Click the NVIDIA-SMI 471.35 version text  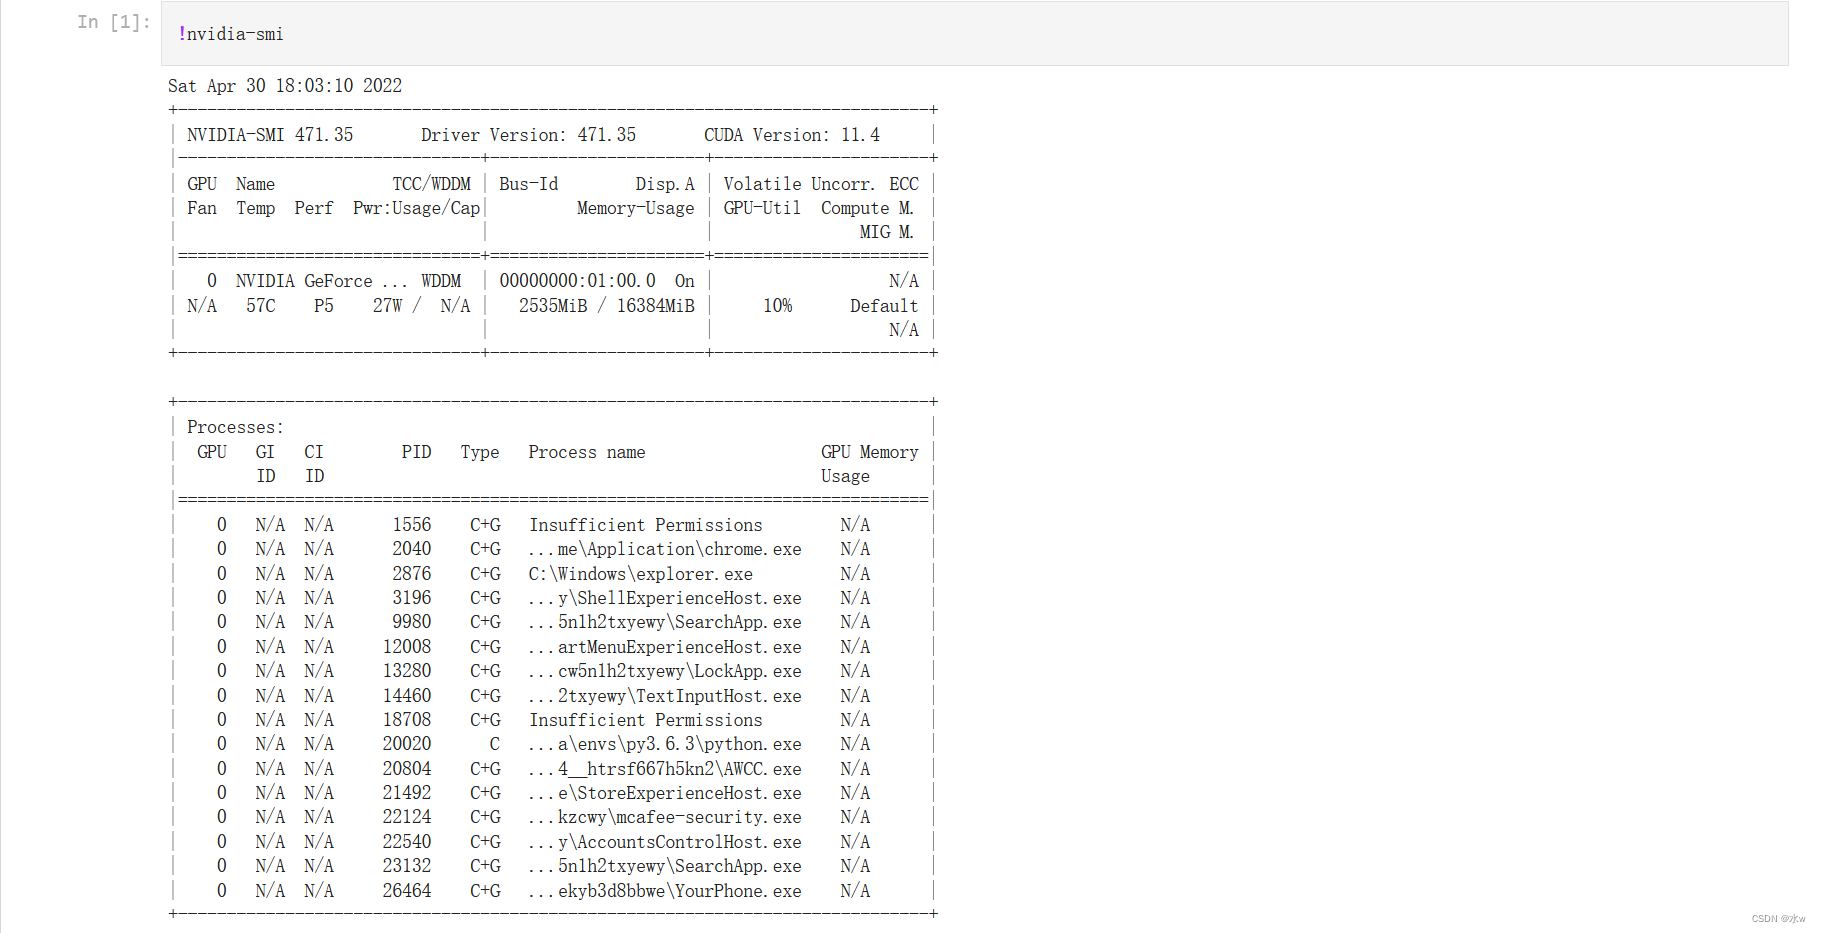coord(266,134)
